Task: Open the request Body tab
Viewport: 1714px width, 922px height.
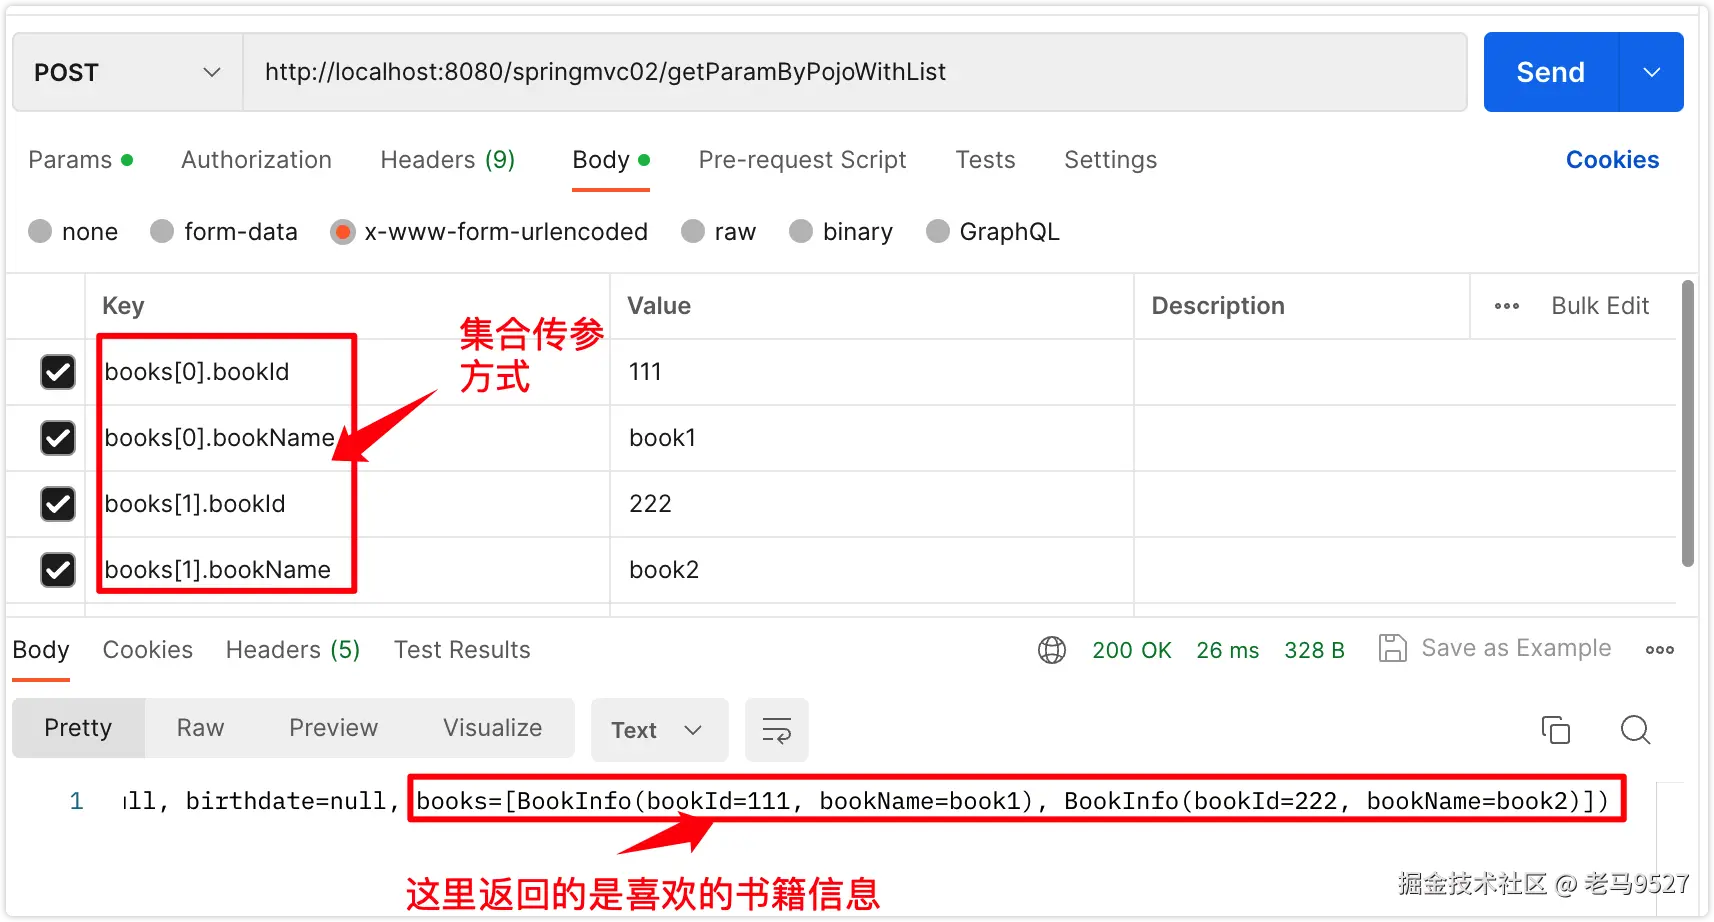Action: pyautogui.click(x=611, y=160)
